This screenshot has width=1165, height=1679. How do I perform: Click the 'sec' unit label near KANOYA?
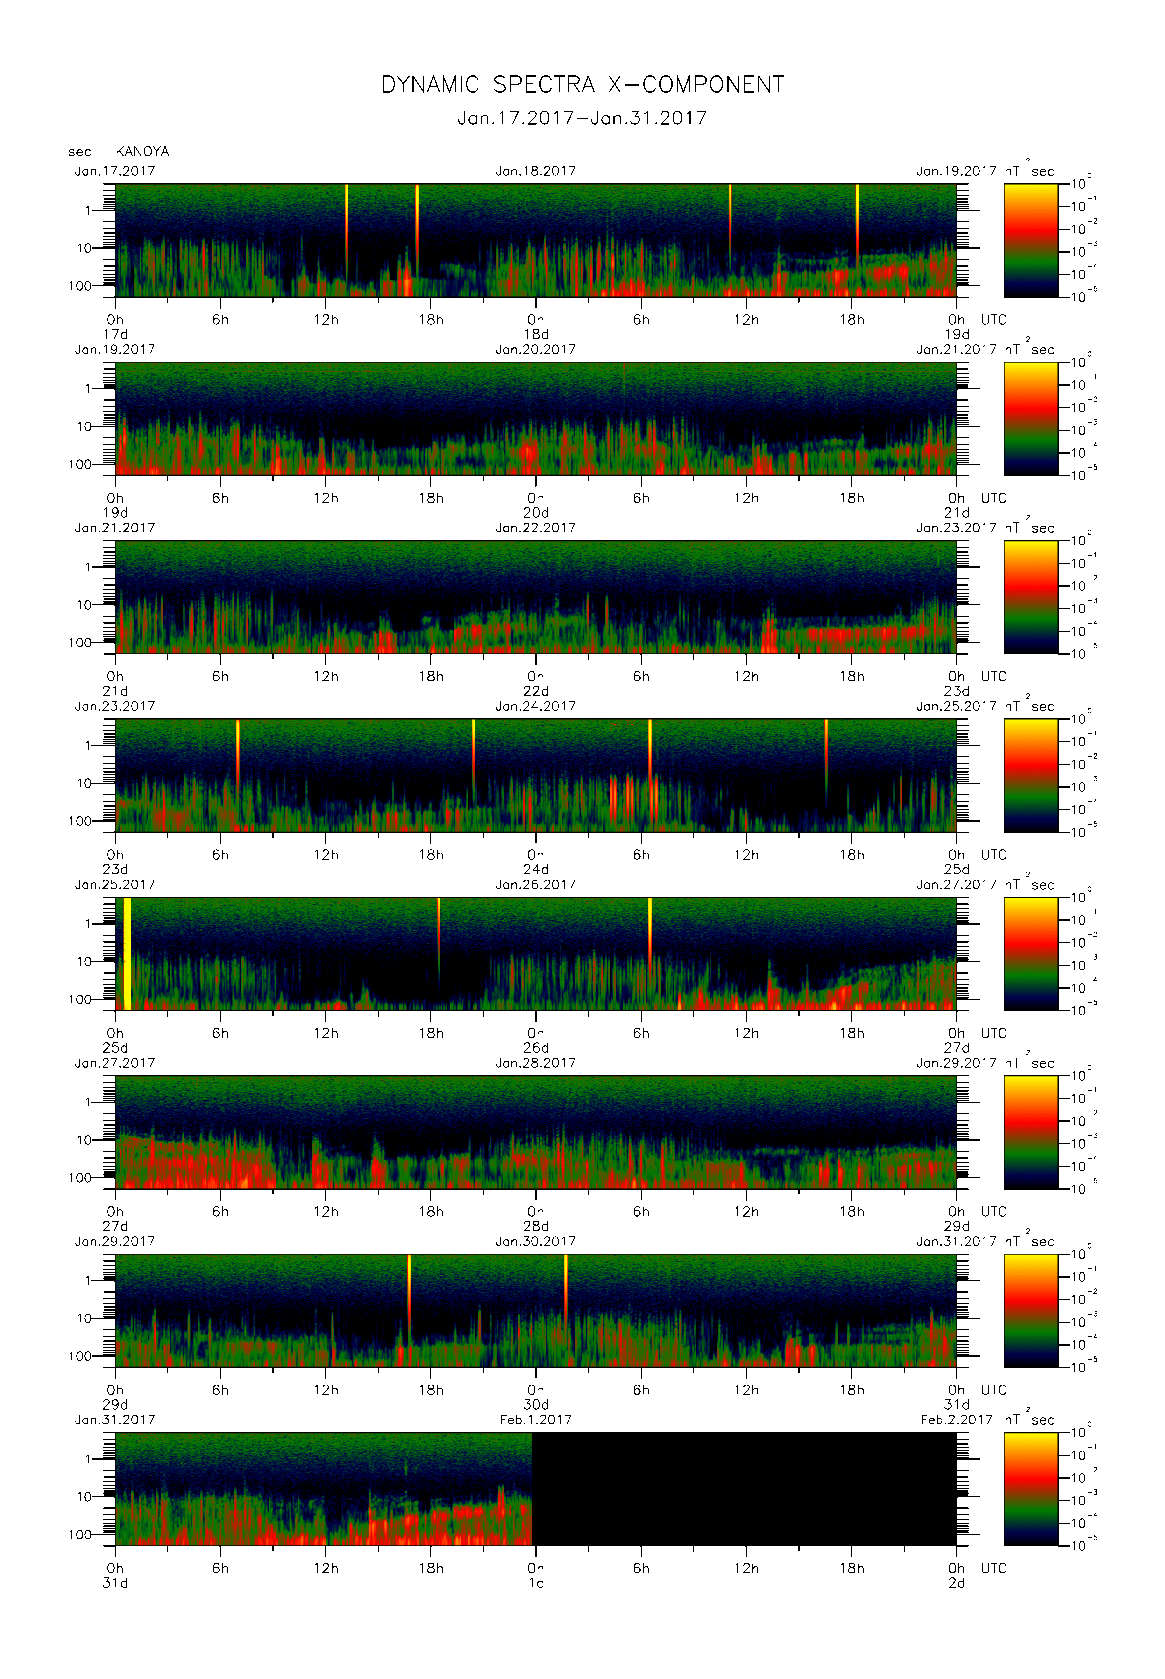click(80, 152)
